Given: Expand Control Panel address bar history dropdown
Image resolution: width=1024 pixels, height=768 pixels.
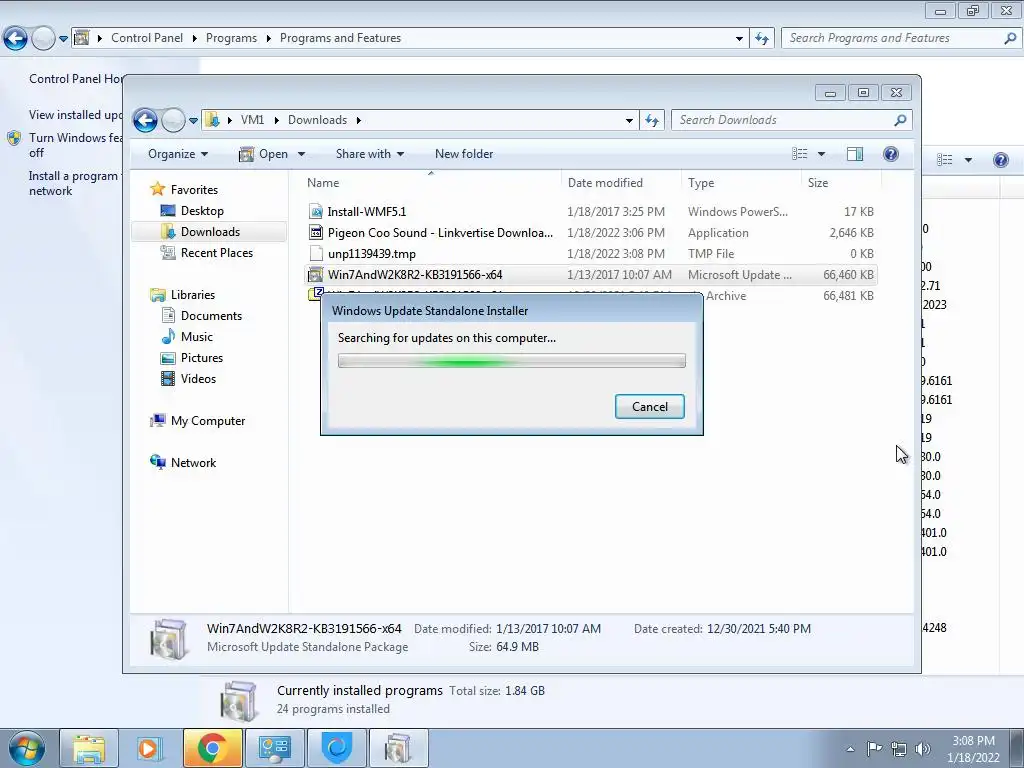Looking at the screenshot, I should [x=739, y=39].
